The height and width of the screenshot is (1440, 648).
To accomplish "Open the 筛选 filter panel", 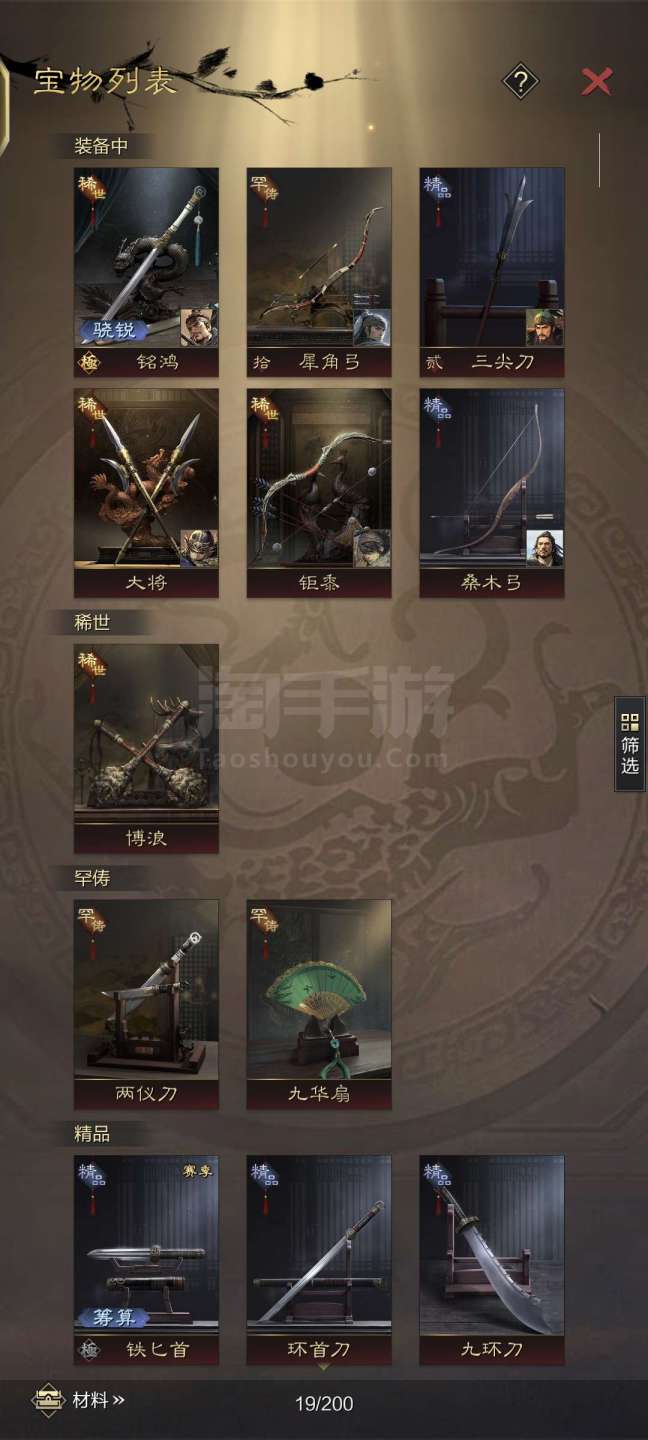I will 630,746.
